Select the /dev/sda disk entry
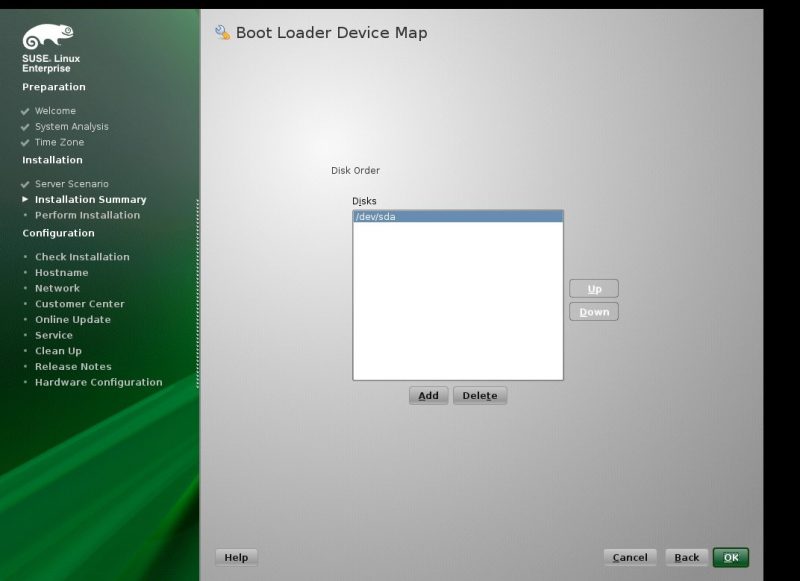 pyautogui.click(x=457, y=216)
